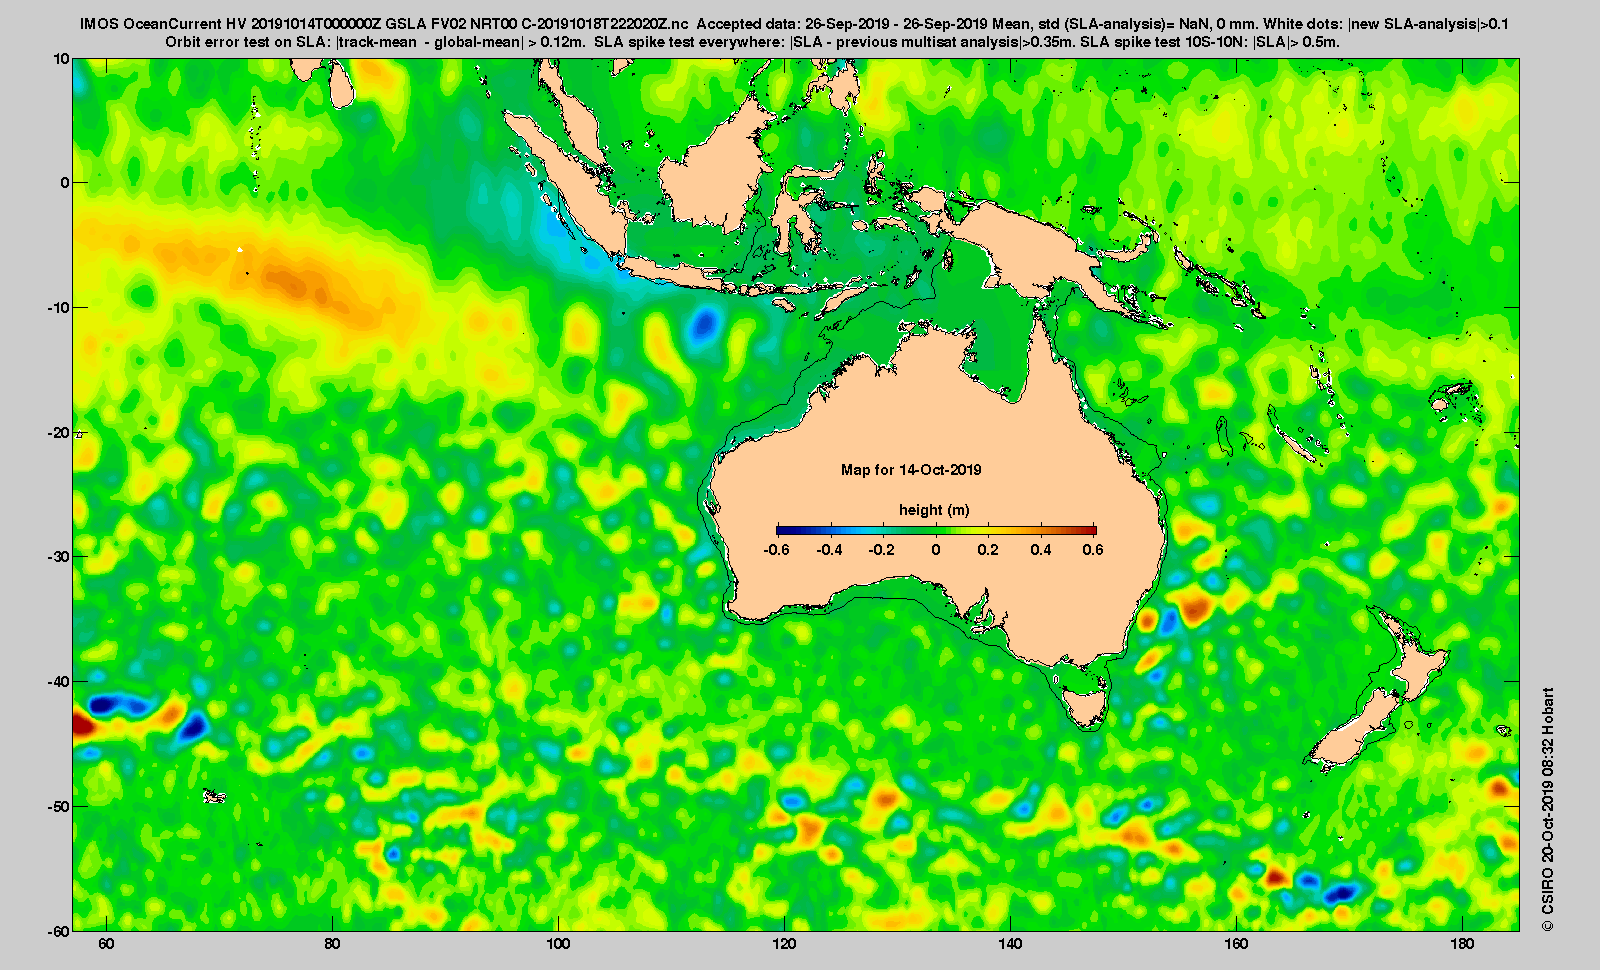This screenshot has height=970, width=1600.
Task: Click the "SLA spike test everywhere" text
Action: pos(689,43)
